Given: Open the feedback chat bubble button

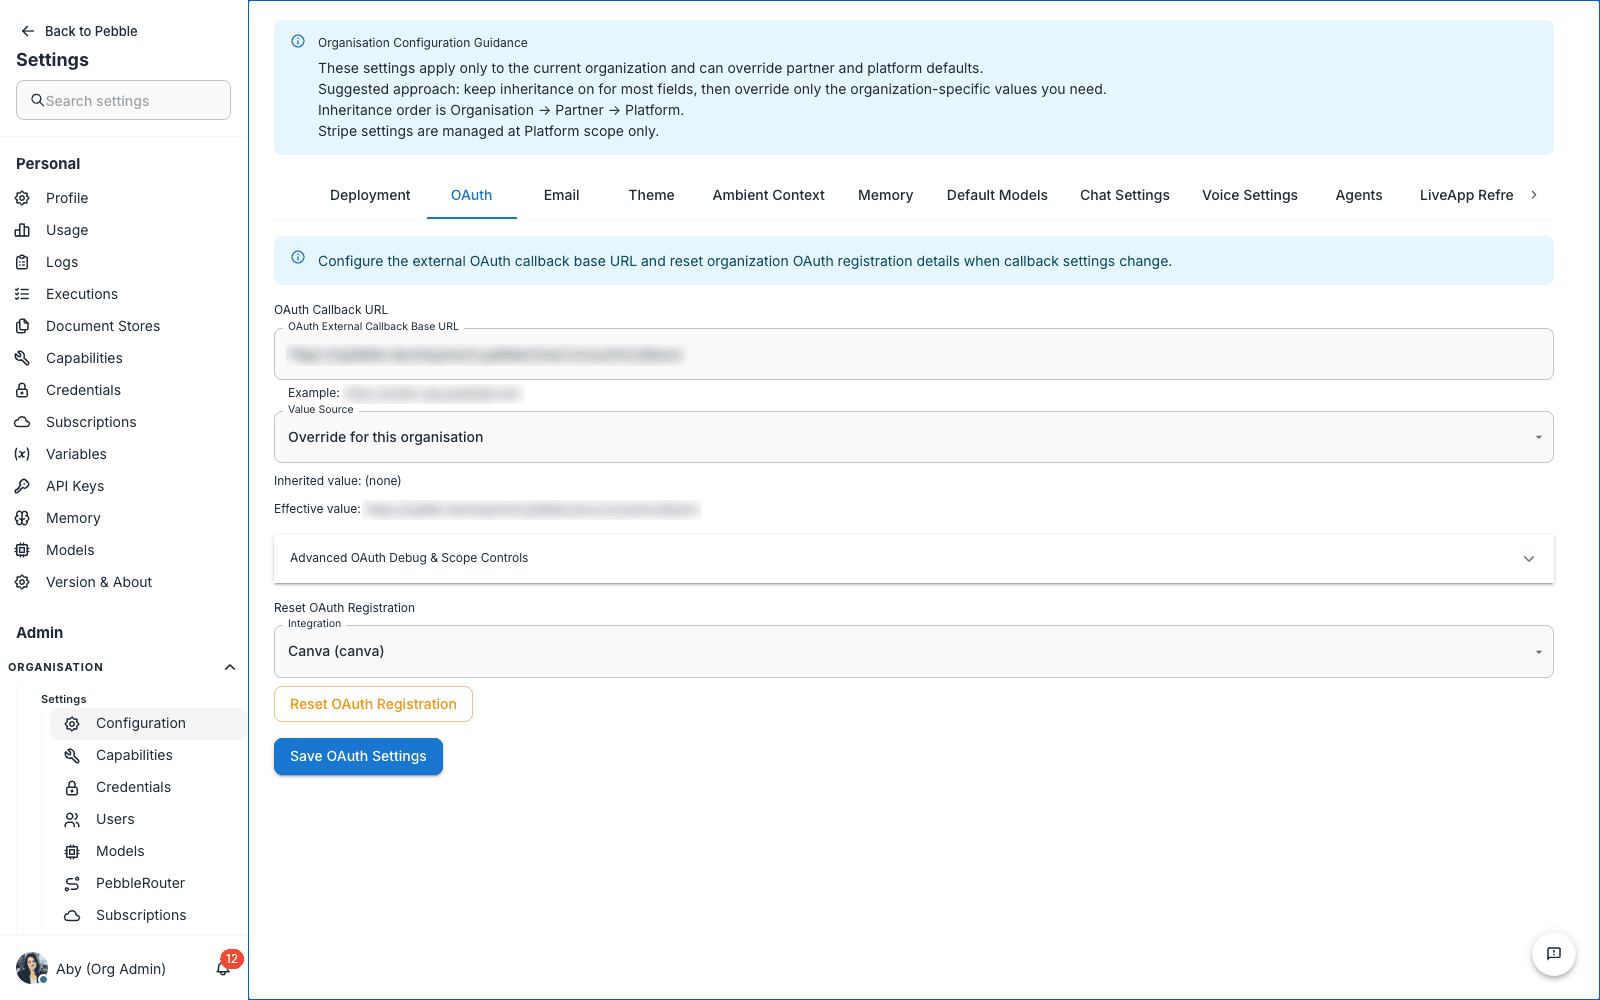Looking at the screenshot, I should click(x=1554, y=954).
